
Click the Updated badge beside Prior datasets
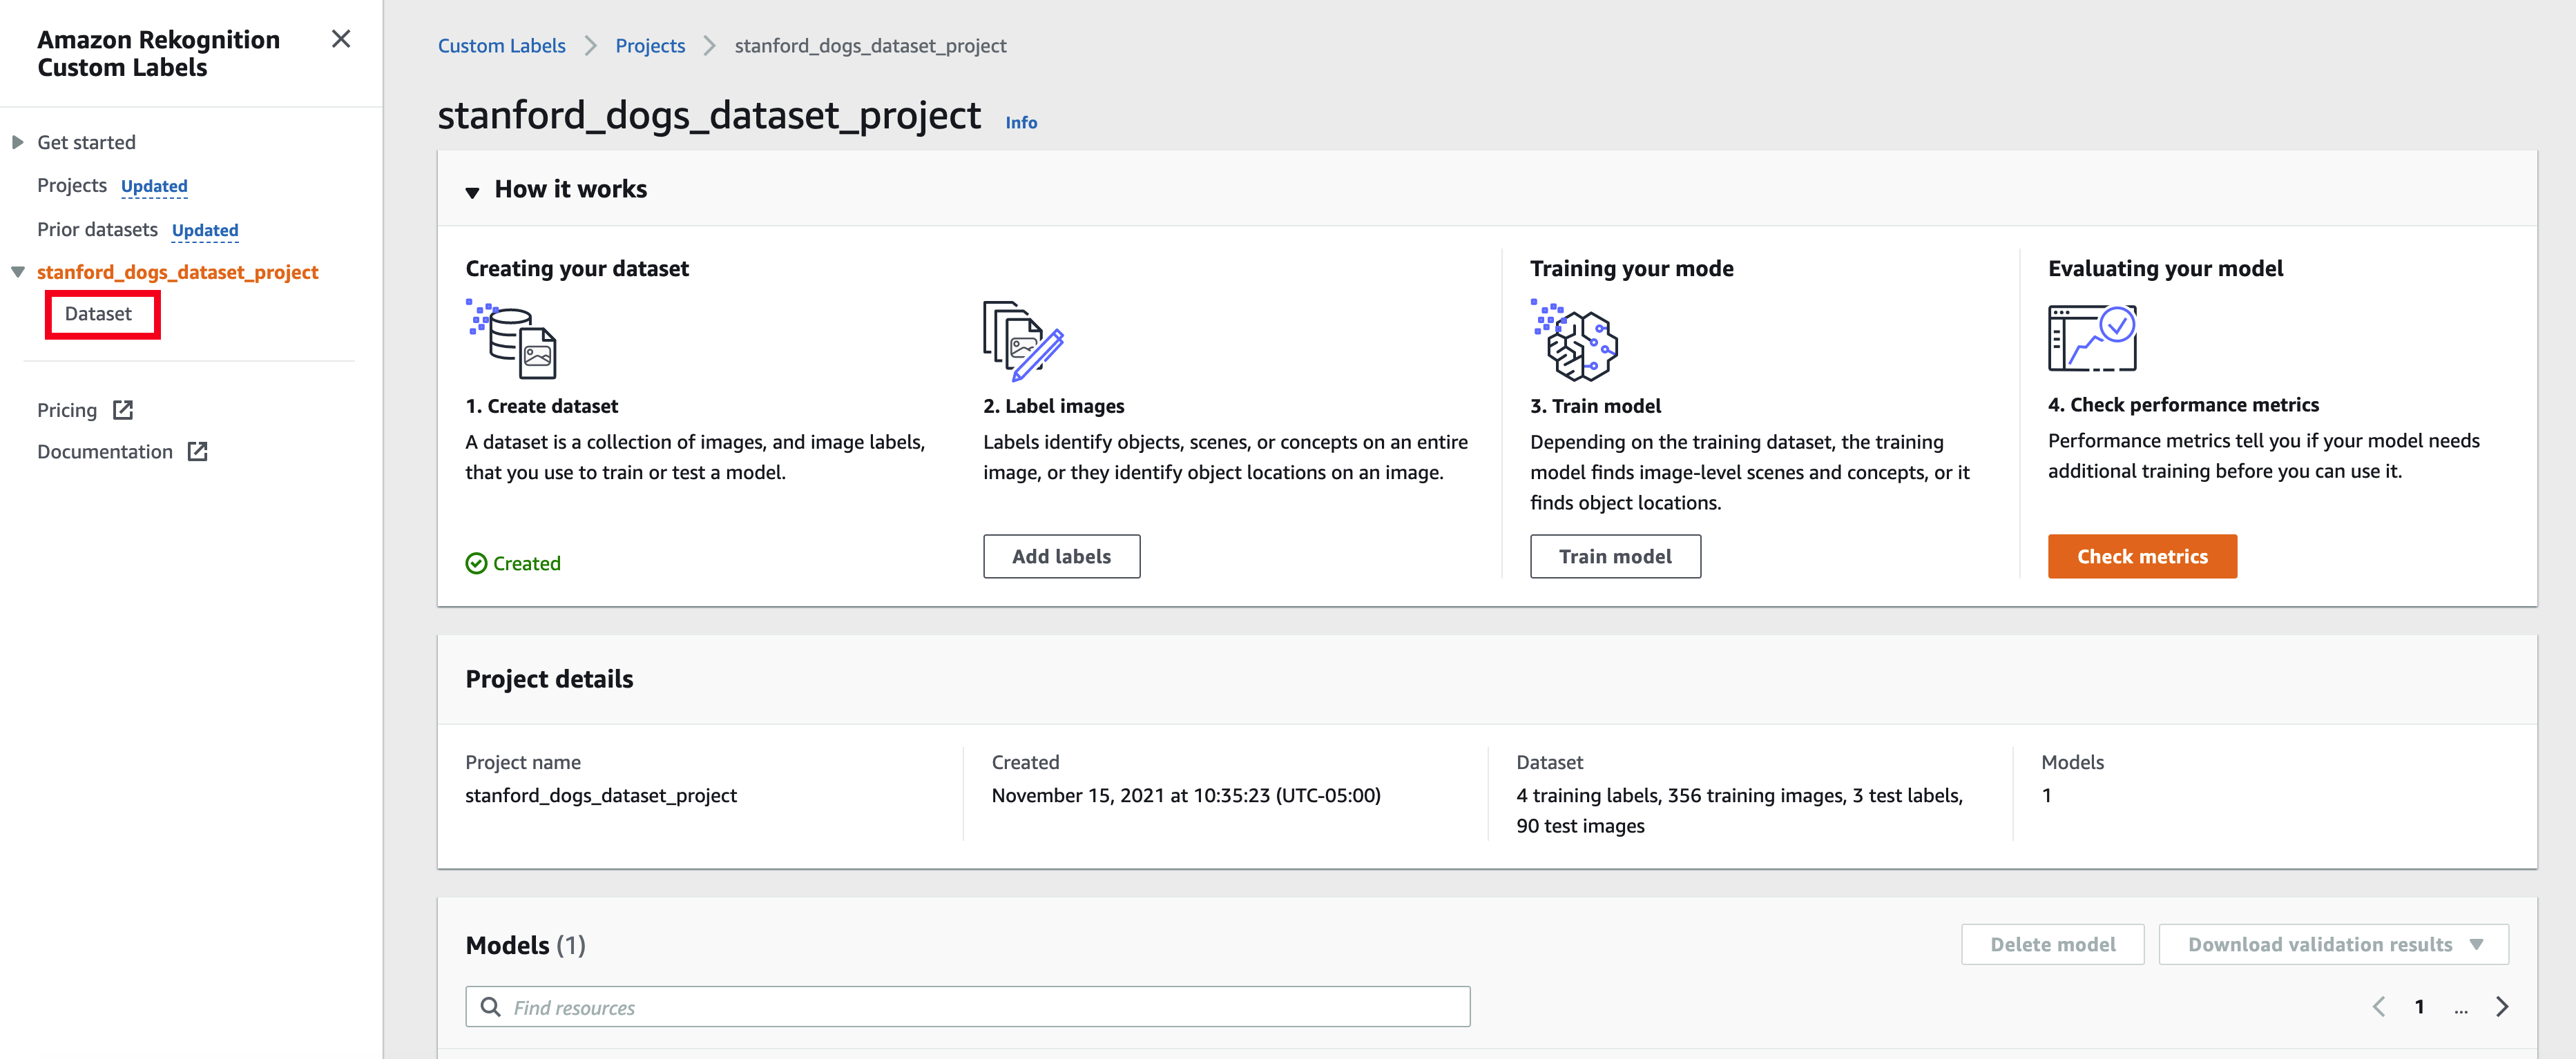coord(205,230)
